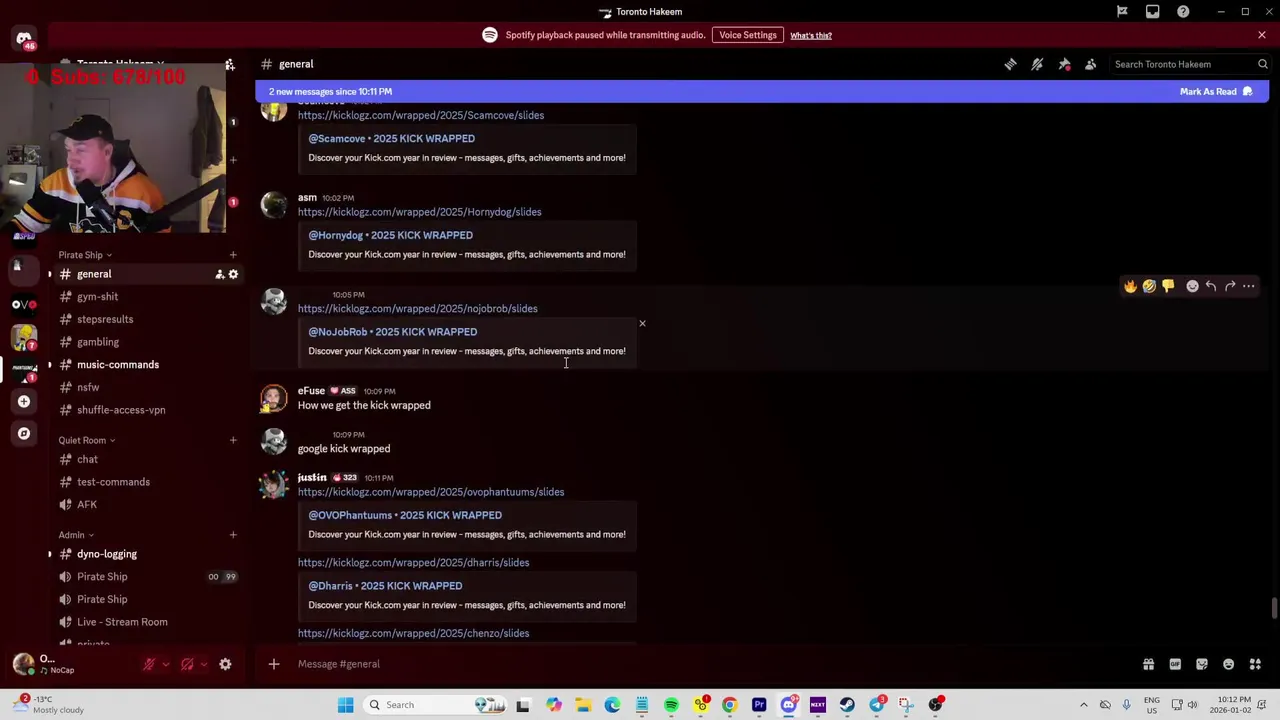1280x720 pixels.
Task: Open the gym-shit channel
Action: [97, 297]
